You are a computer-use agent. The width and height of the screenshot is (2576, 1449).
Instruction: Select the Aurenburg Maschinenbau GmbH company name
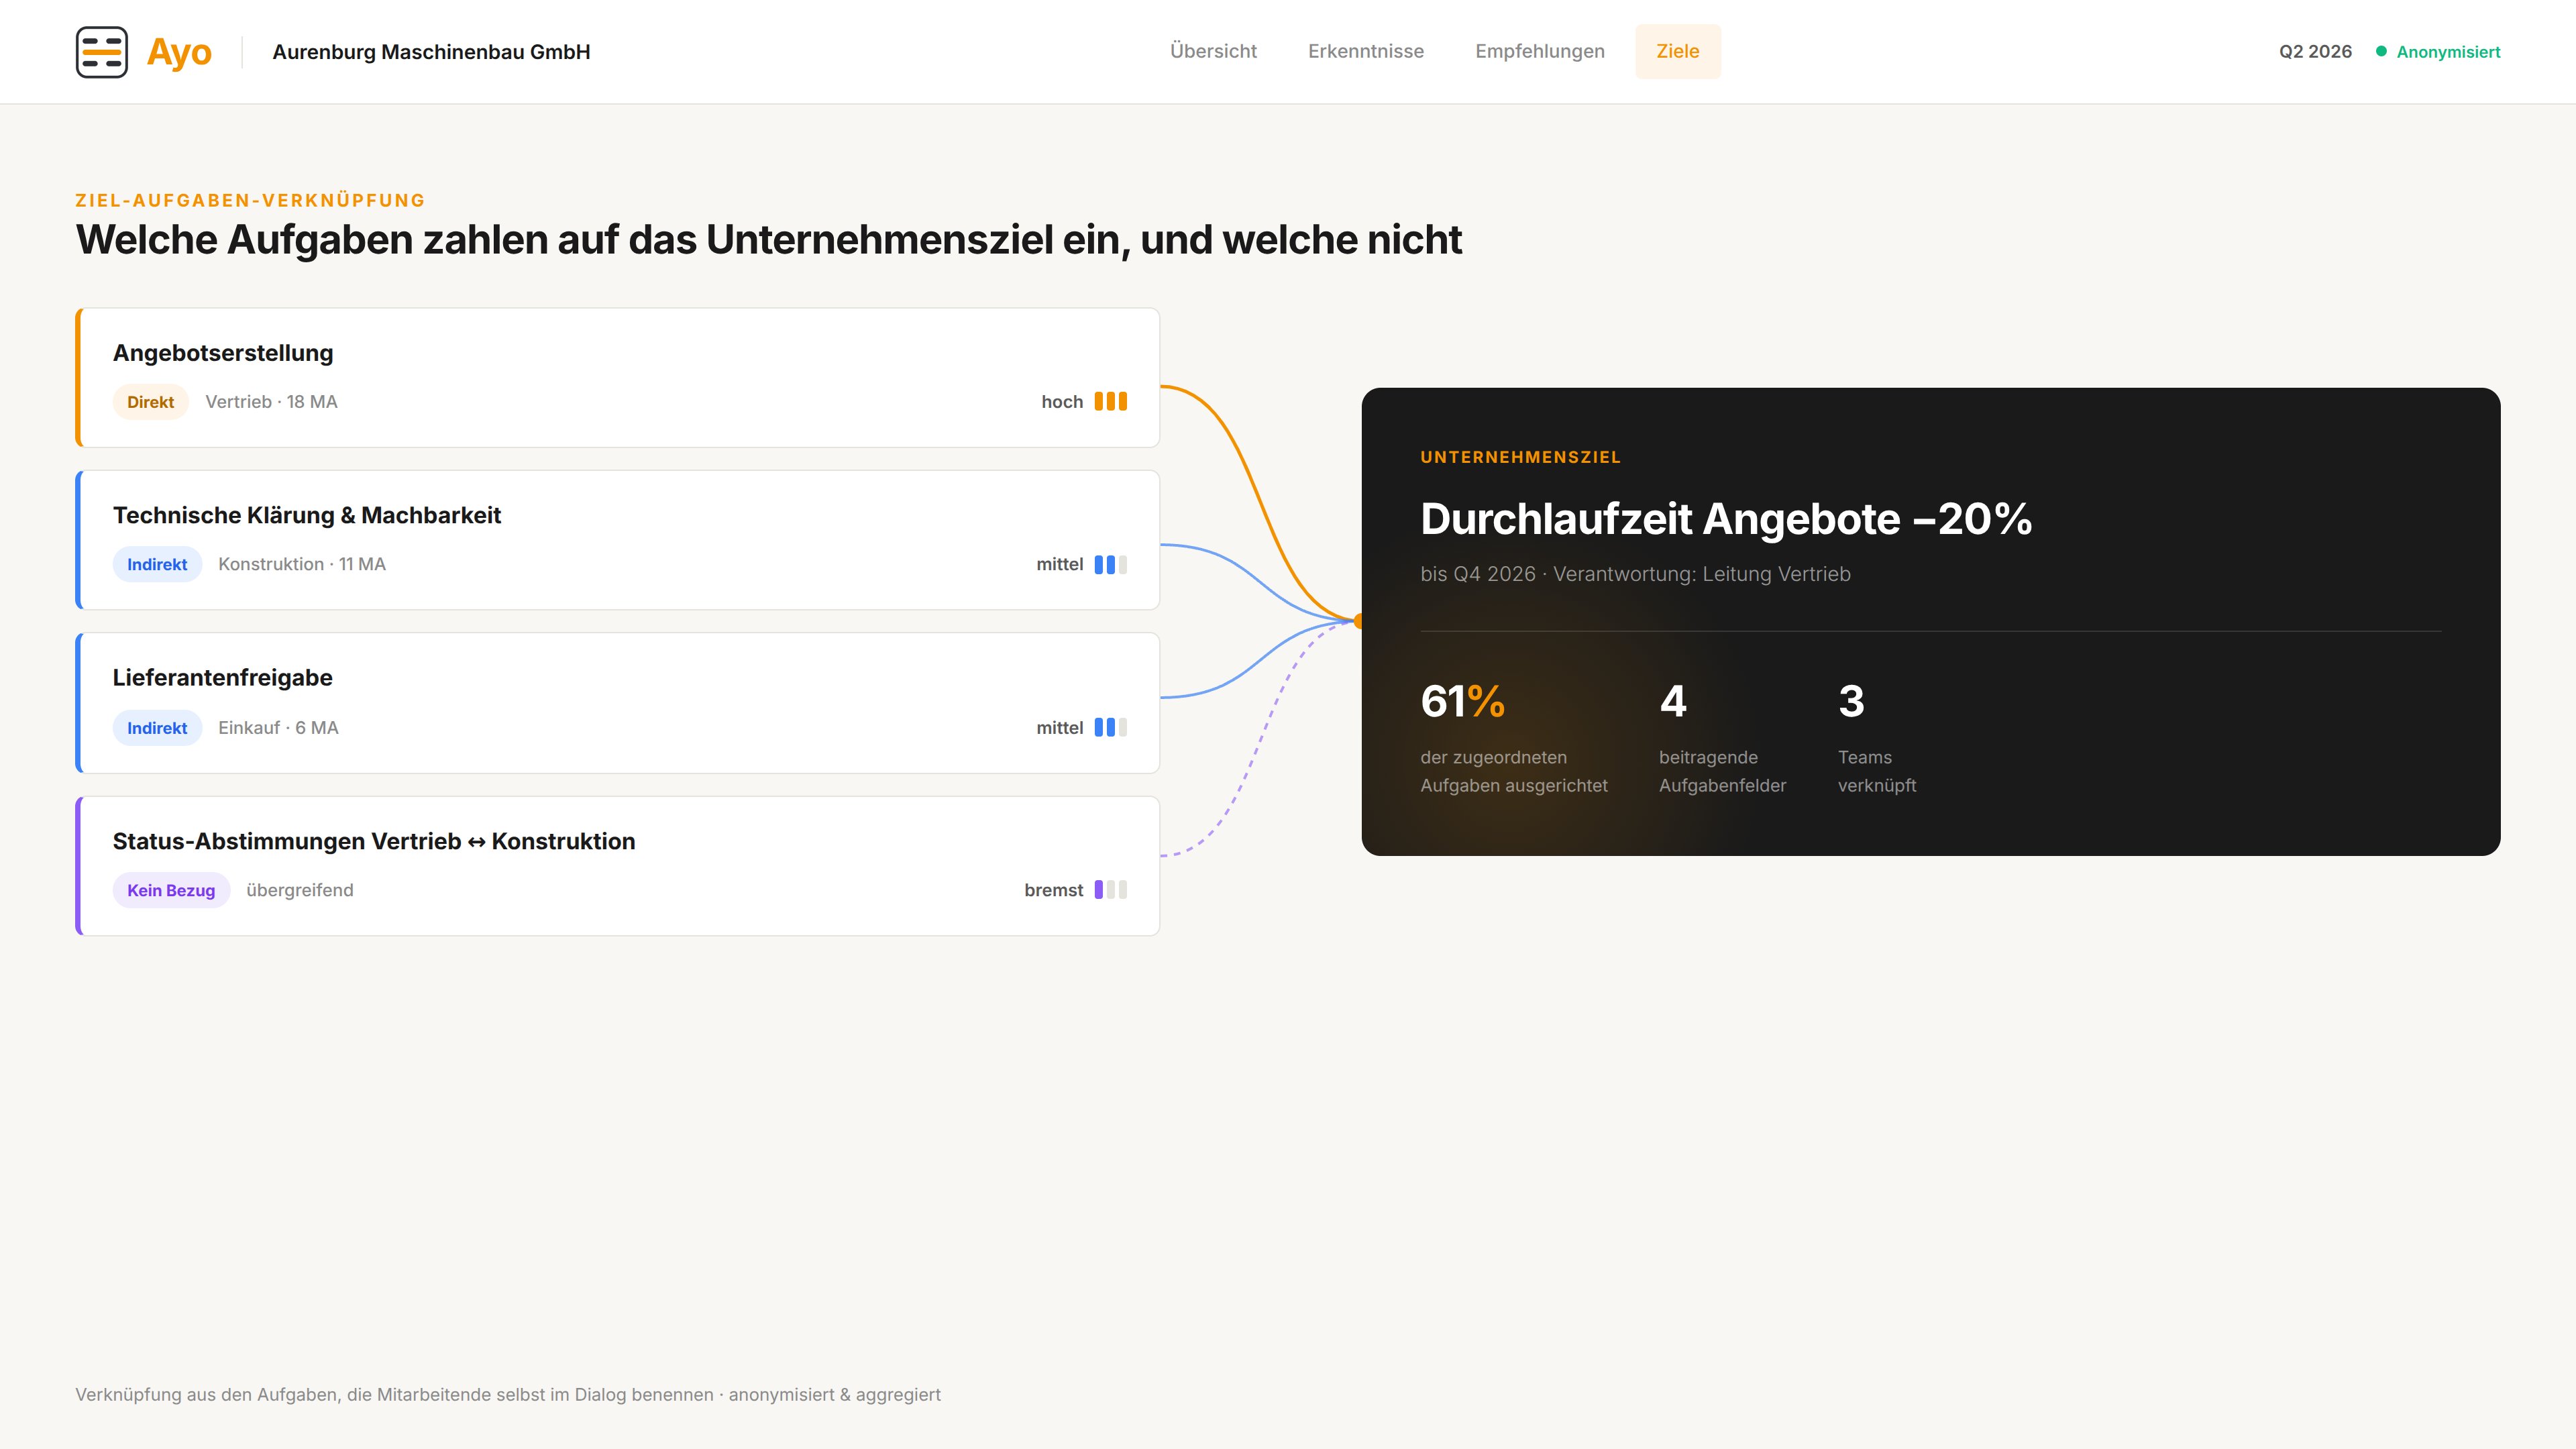point(431,52)
